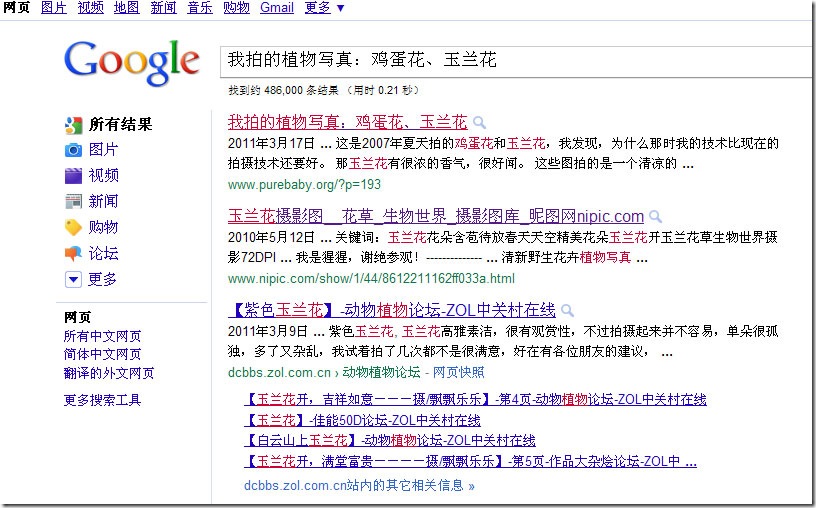
Task: Open 音乐 in the top navigation
Action: pyautogui.click(x=200, y=8)
